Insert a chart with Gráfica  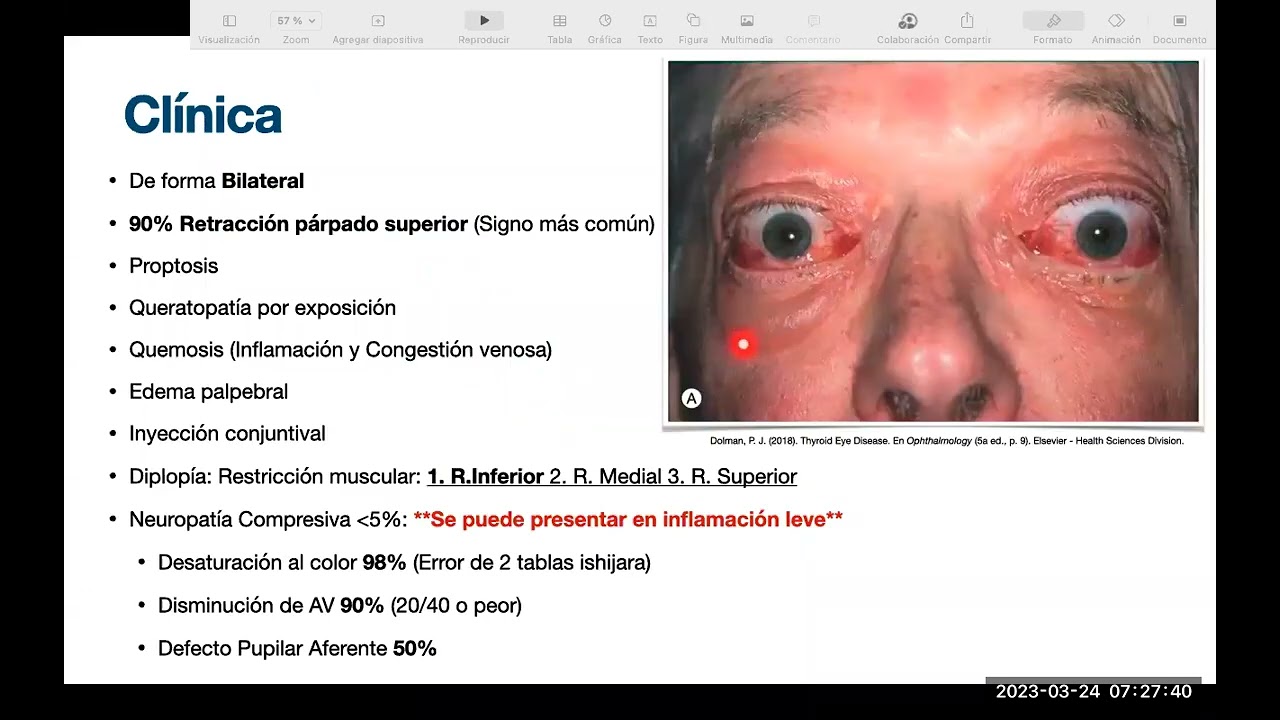tap(605, 28)
